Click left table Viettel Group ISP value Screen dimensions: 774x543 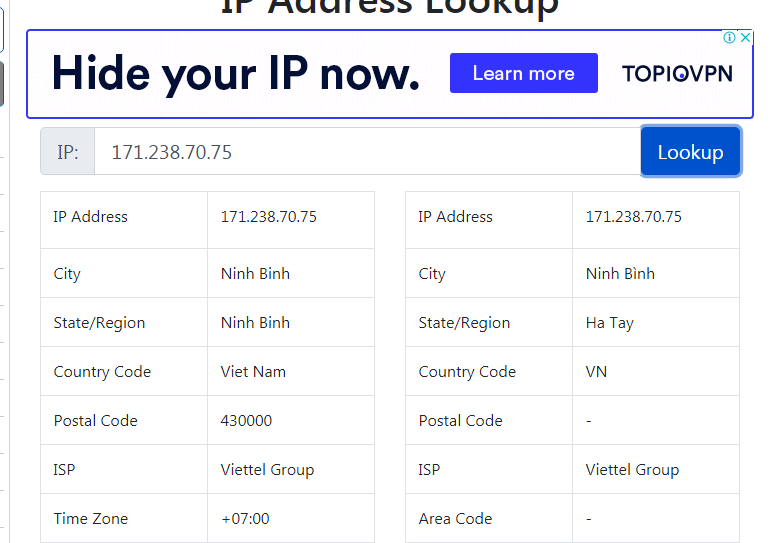267,470
